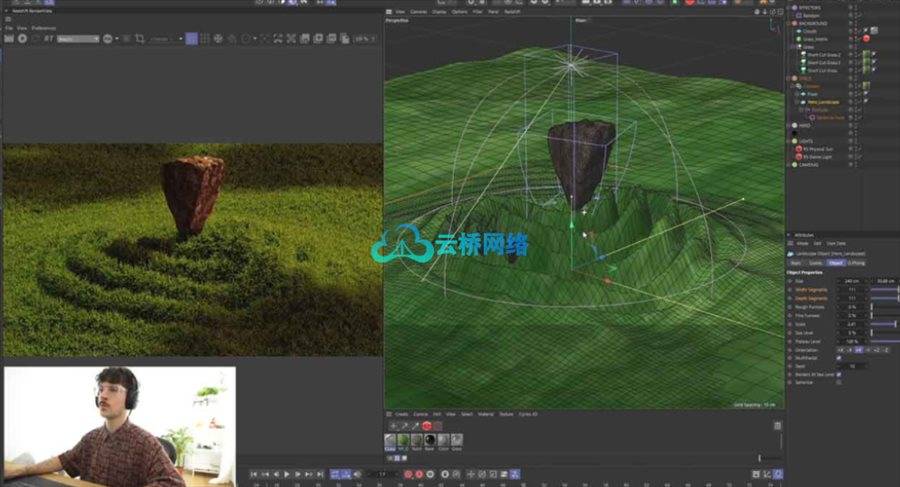Click the material manager trash icon

point(777,425)
